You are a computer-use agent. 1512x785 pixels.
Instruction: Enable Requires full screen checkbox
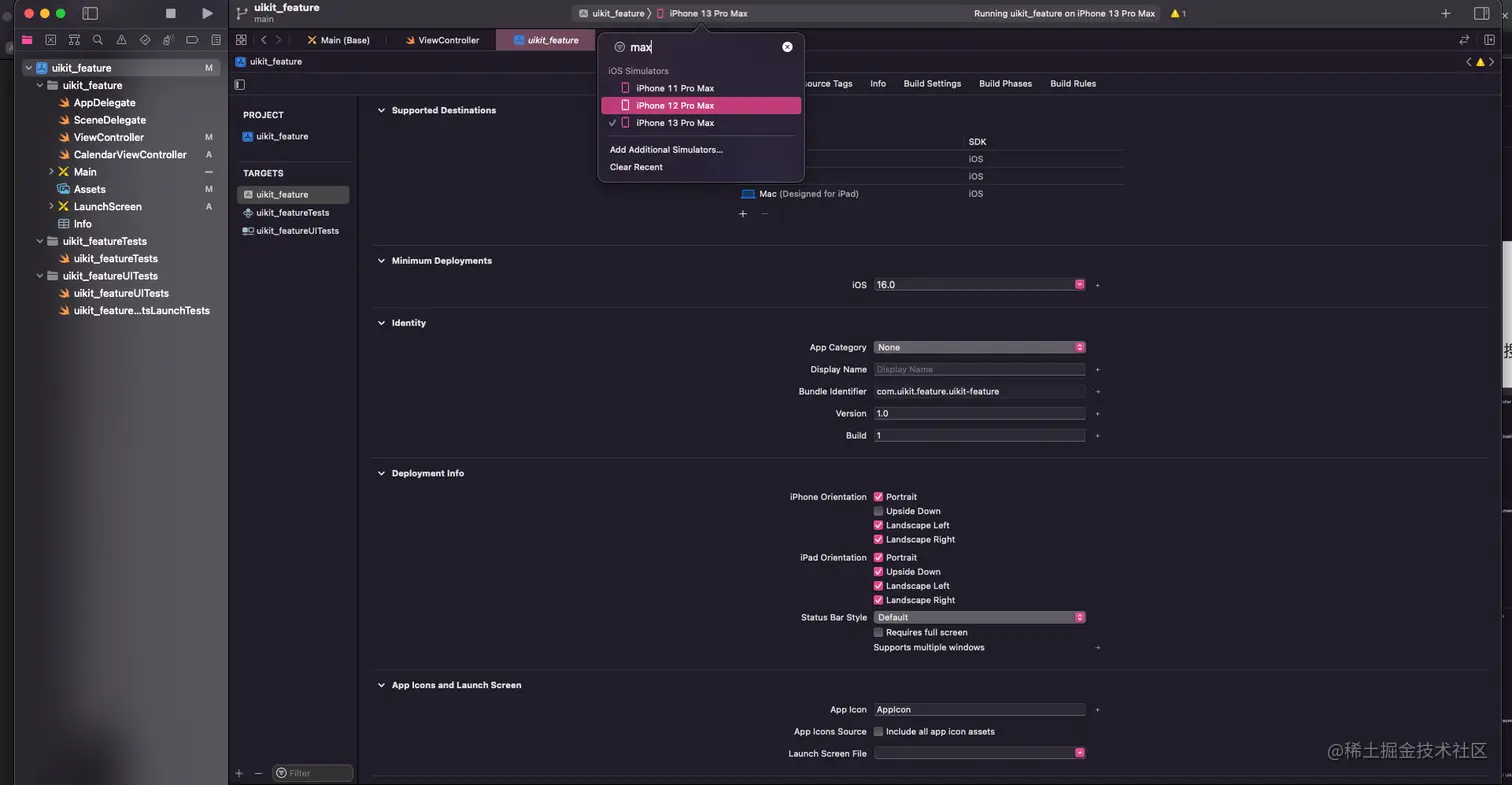(x=878, y=632)
